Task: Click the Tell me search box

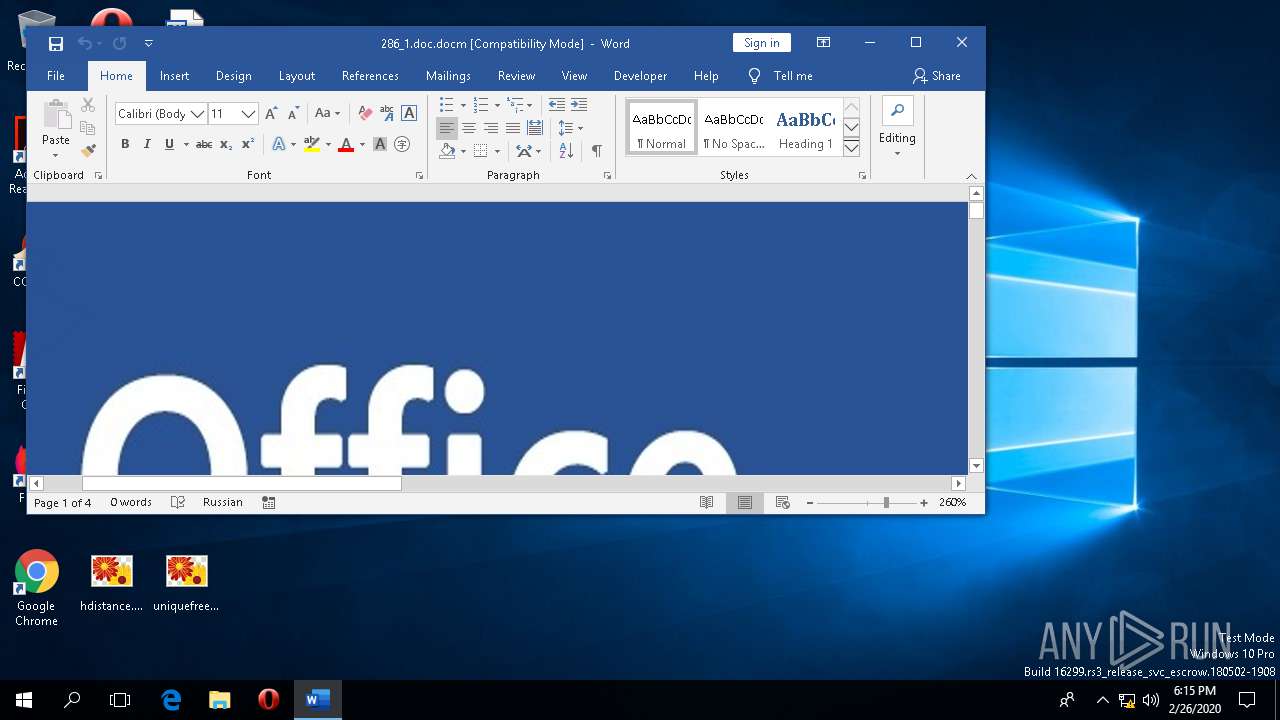Action: click(781, 76)
